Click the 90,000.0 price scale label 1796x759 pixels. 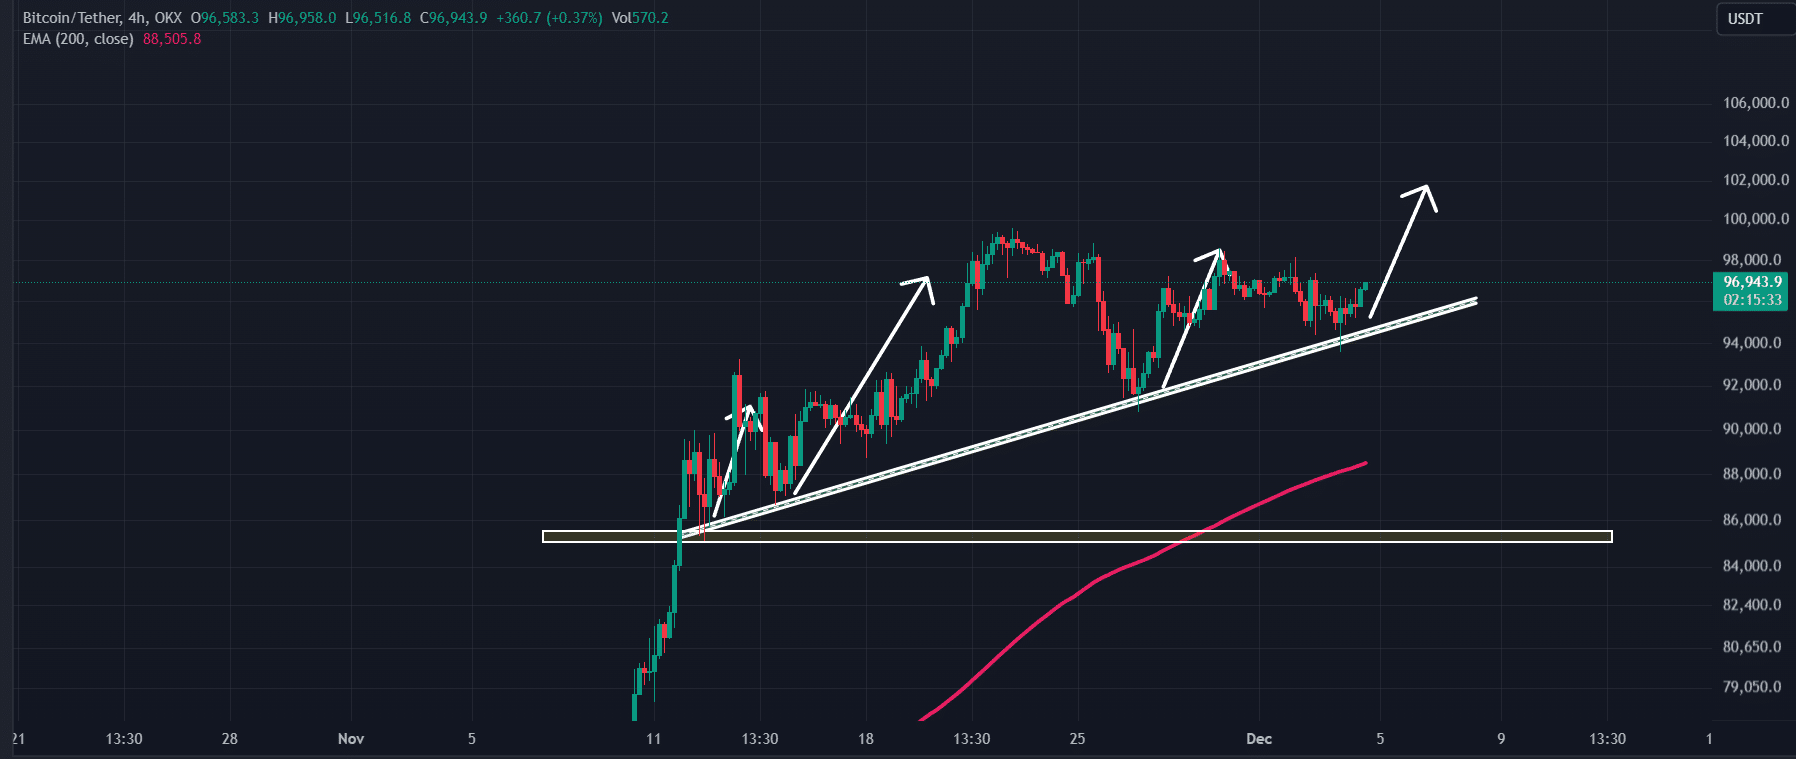(x=1752, y=429)
